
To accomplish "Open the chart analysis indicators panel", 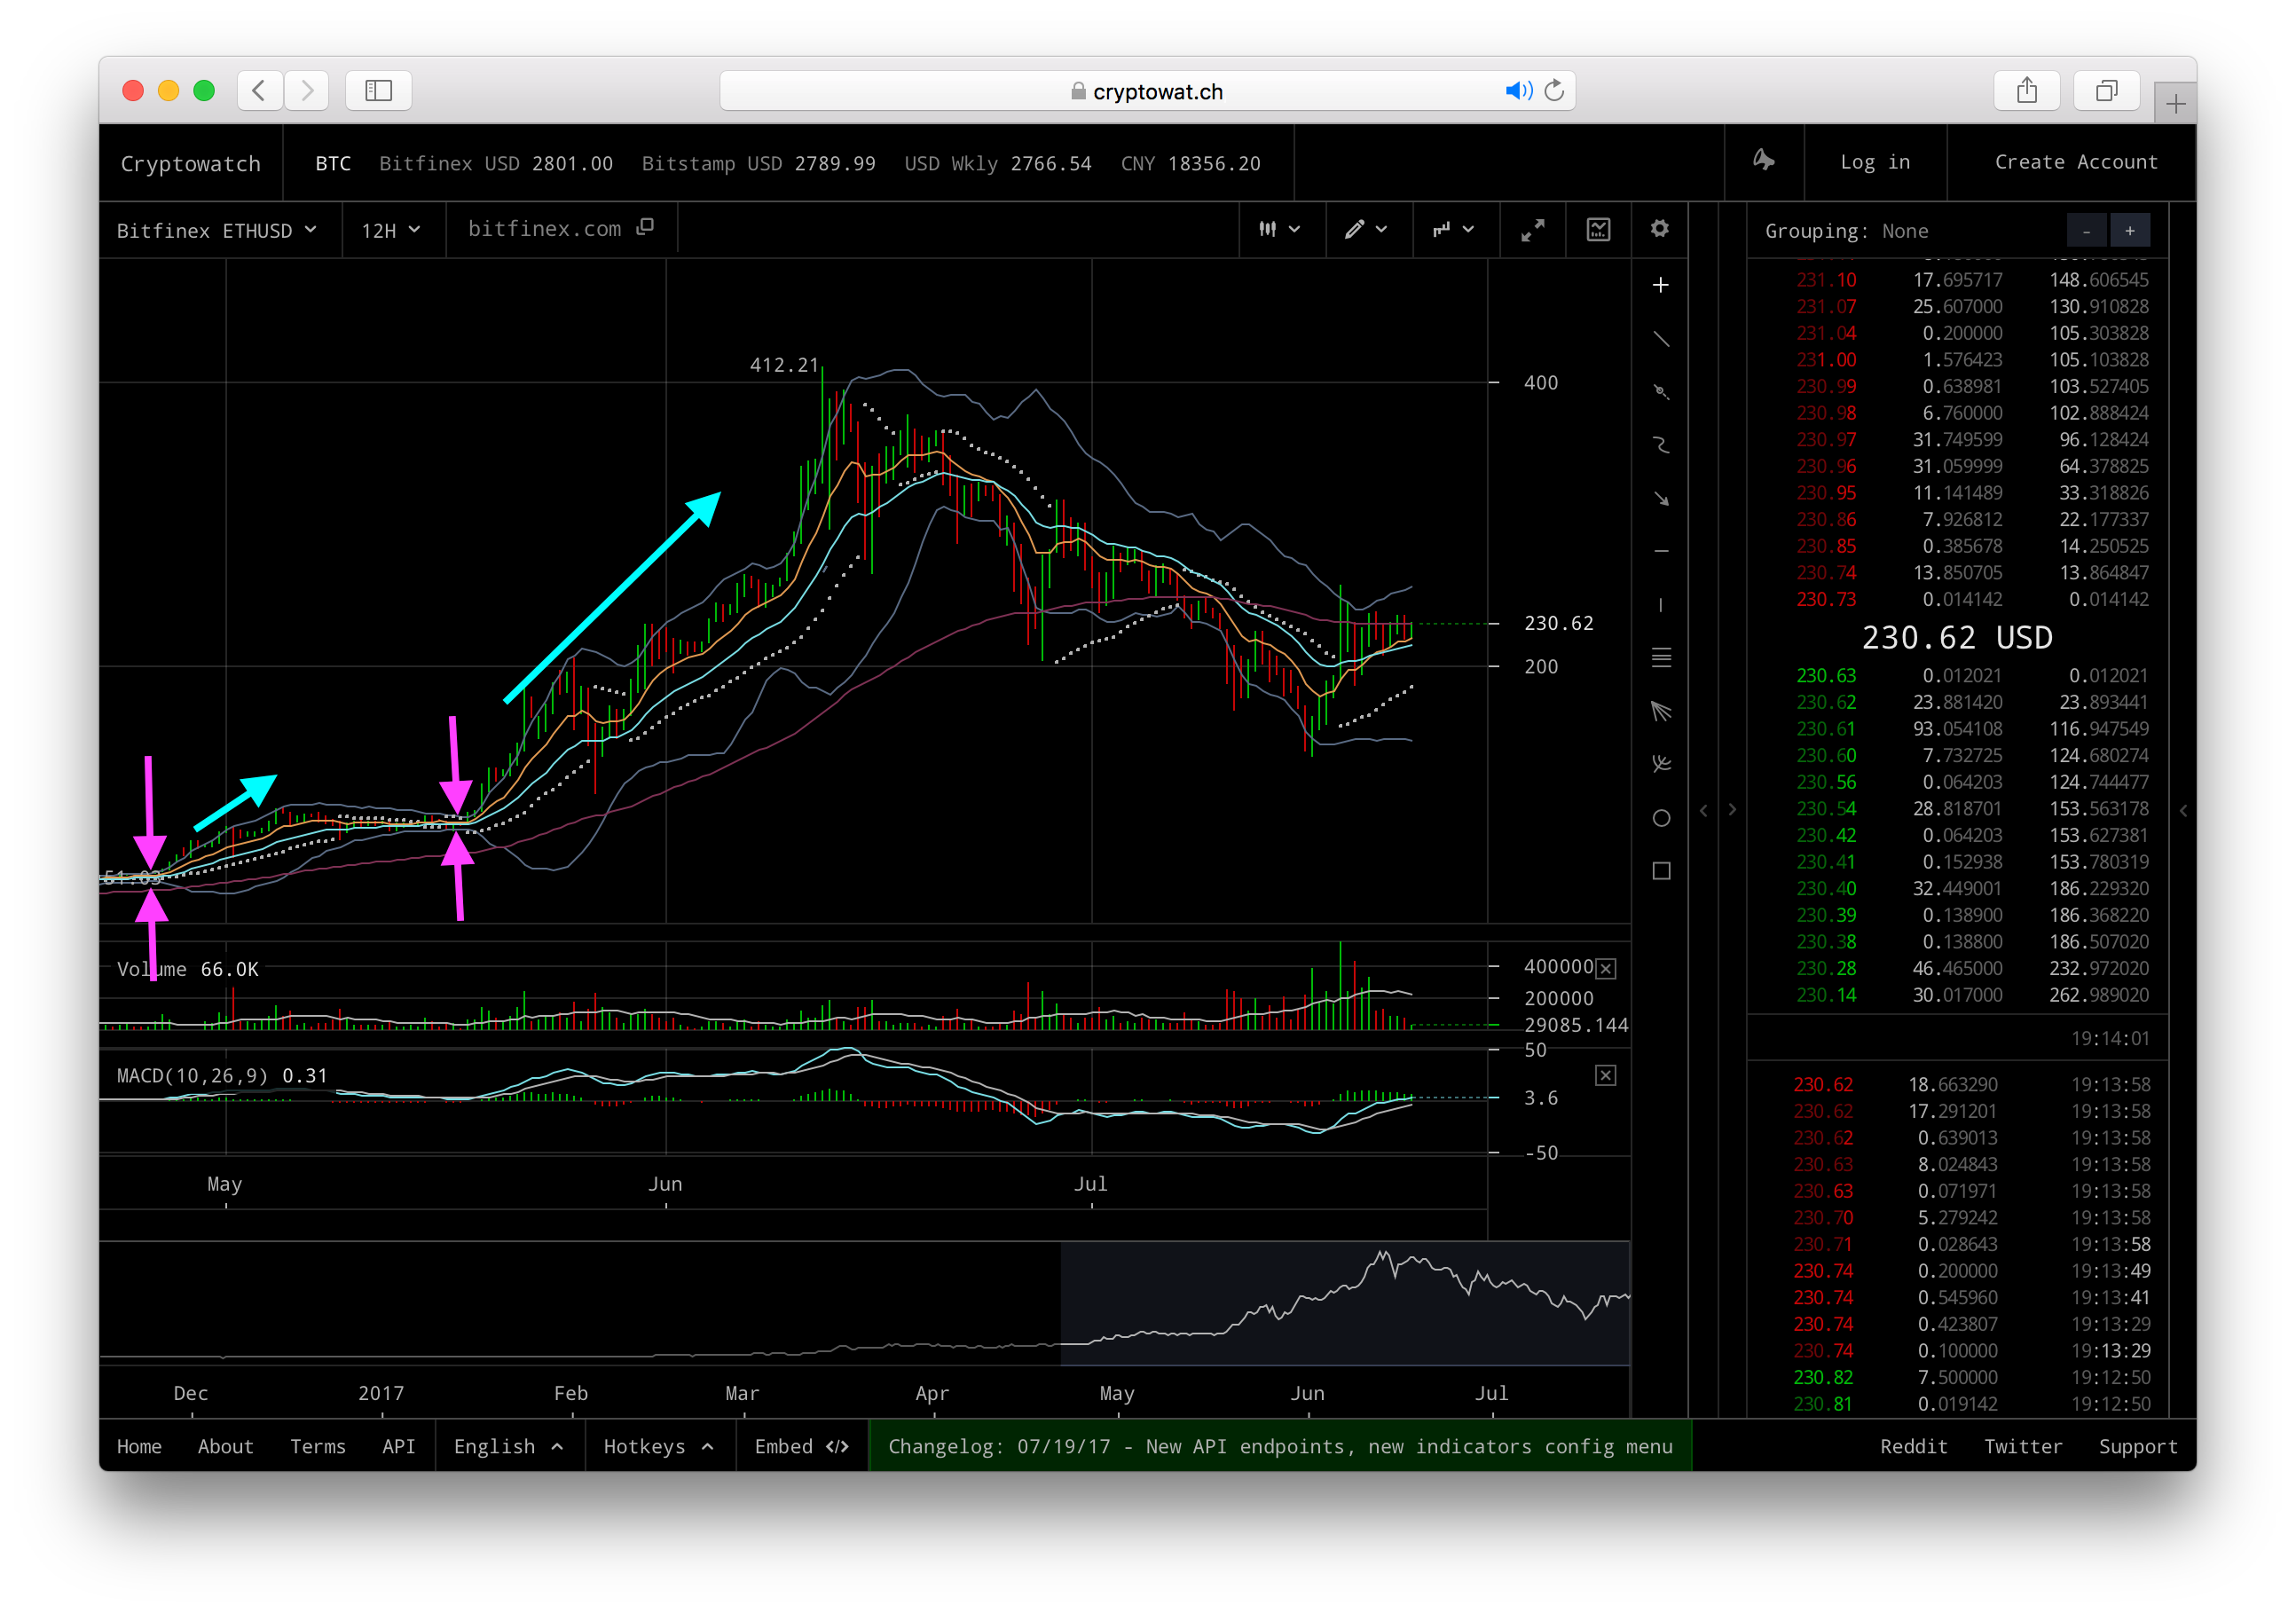I will (x=1598, y=230).
